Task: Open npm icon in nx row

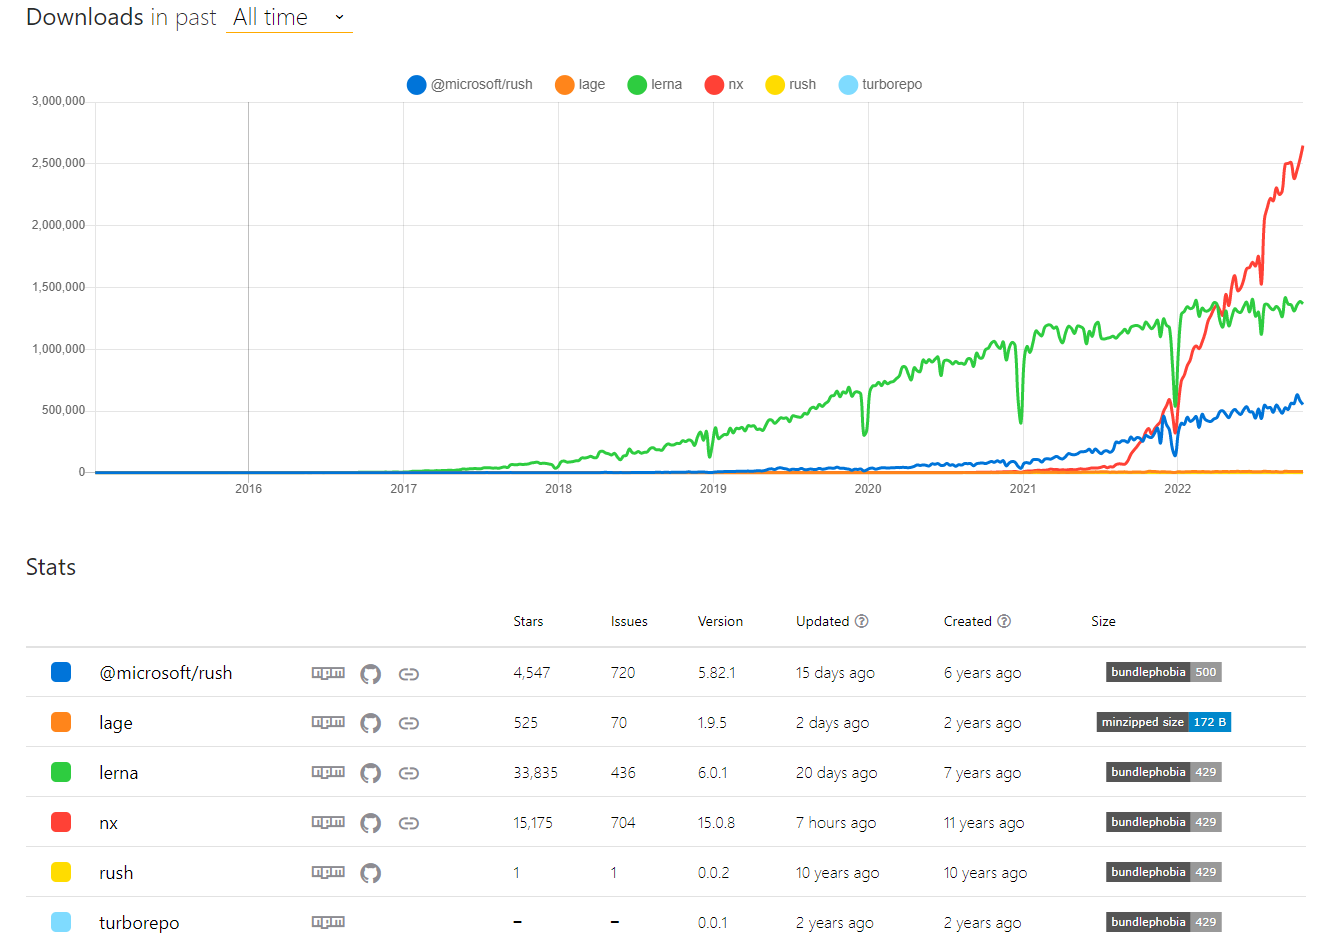Action: [x=328, y=822]
